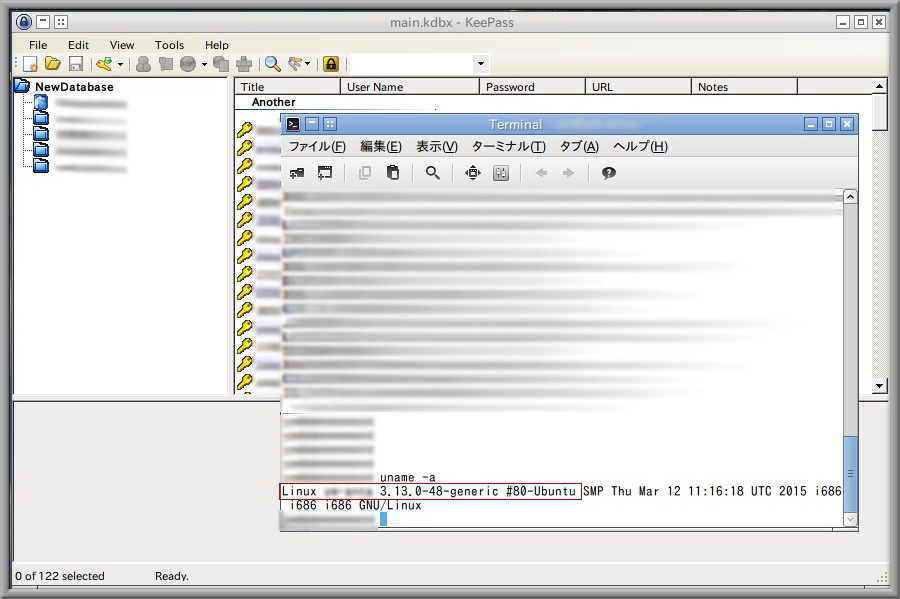Click the Terminal new window icon

coord(325,173)
